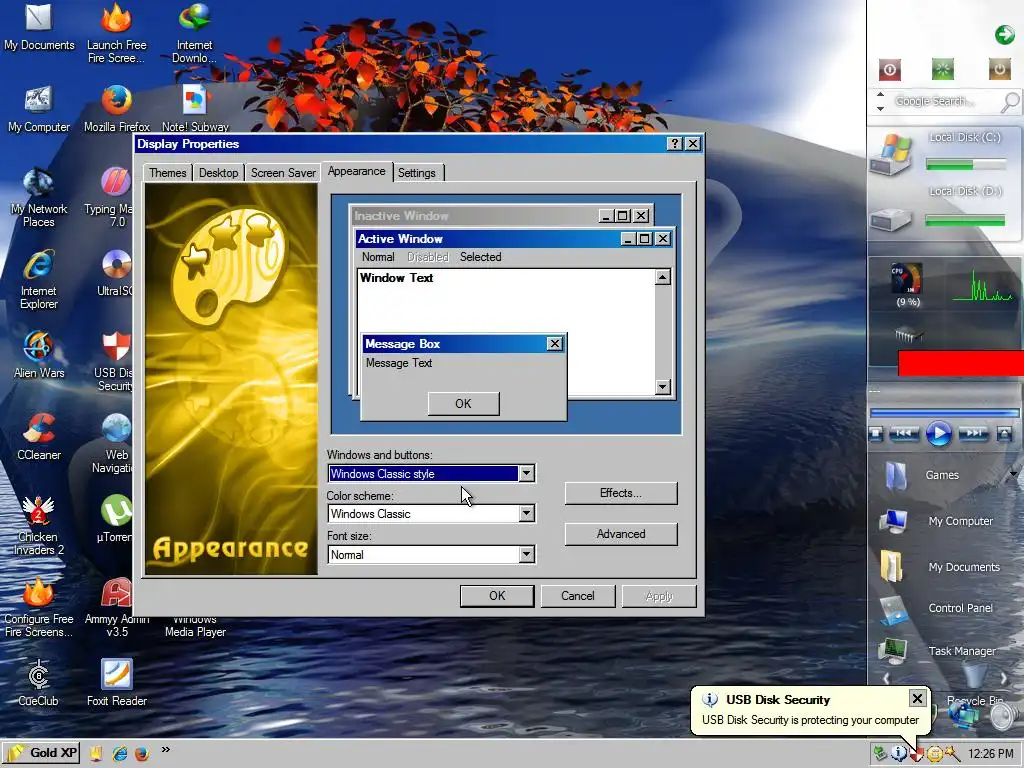1024x768 pixels.
Task: Click the media player play button in sidebar
Action: tap(938, 434)
